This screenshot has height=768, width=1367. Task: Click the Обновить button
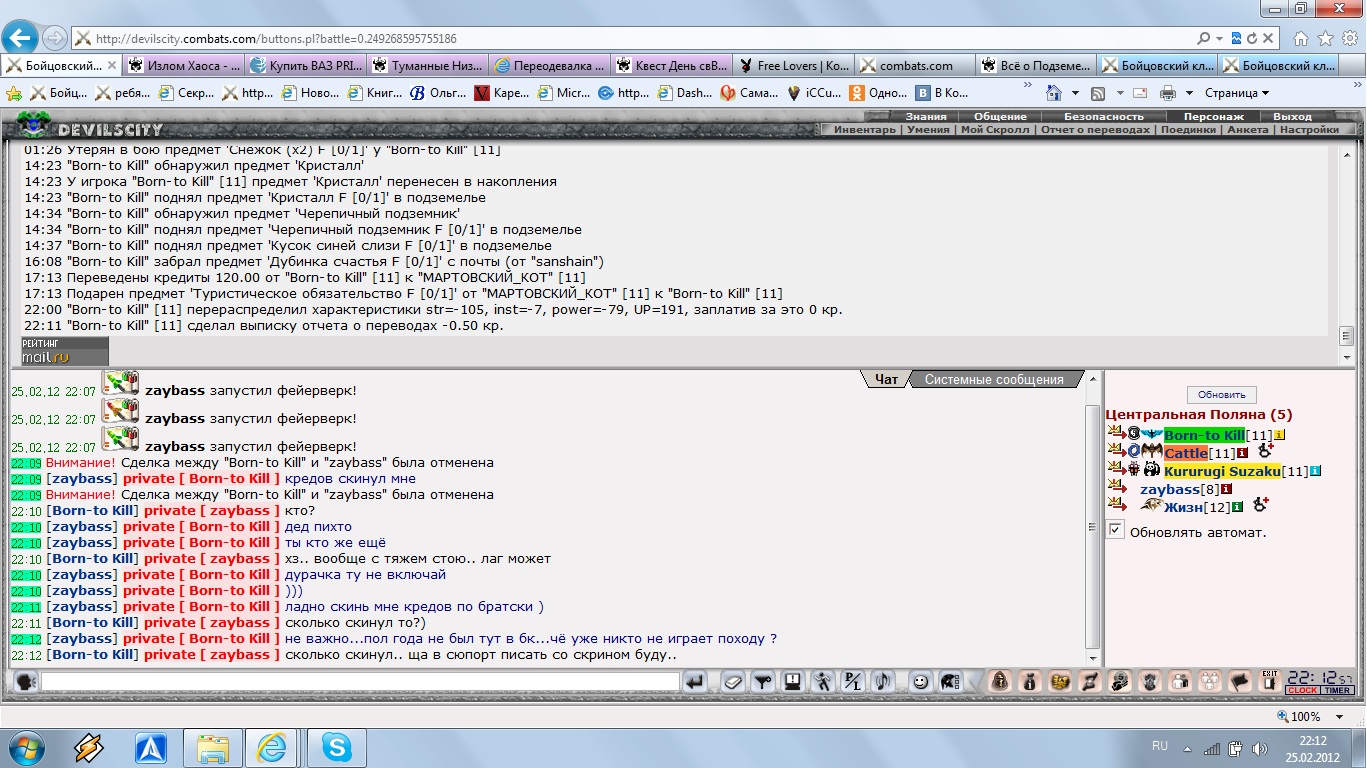[1222, 394]
